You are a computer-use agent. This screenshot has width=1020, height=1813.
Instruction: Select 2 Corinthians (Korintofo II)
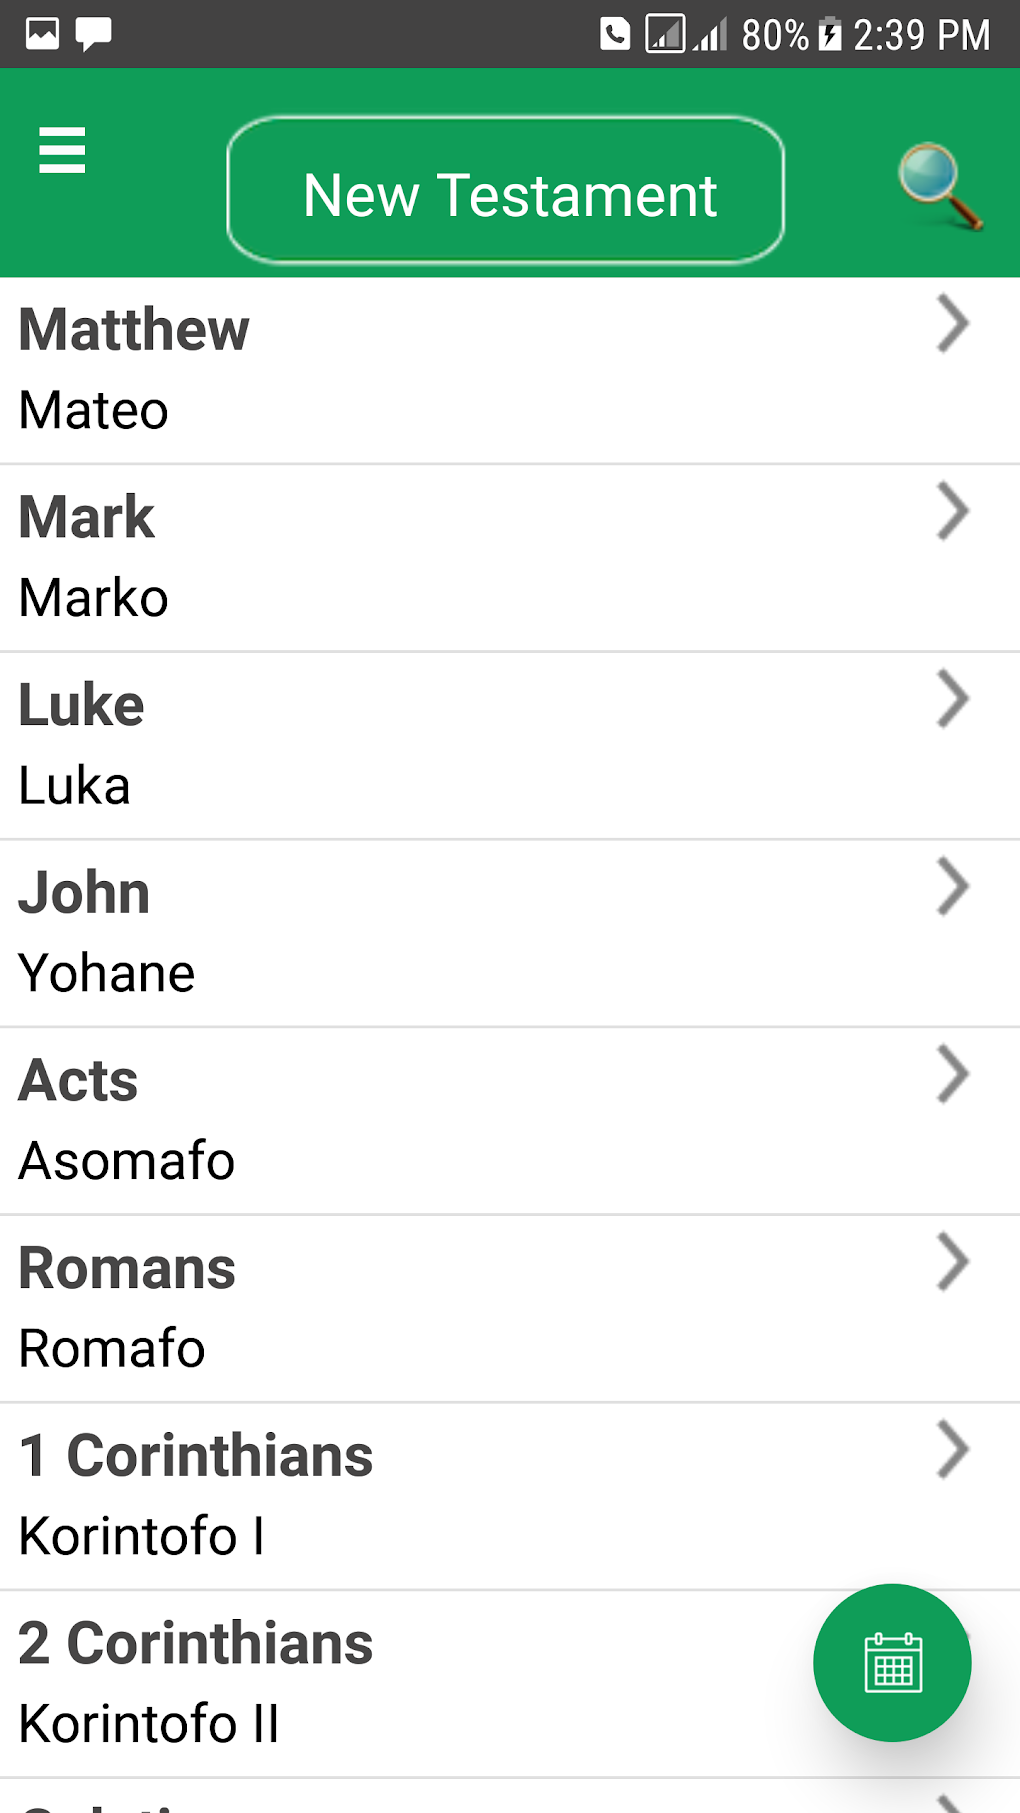pos(400,1684)
